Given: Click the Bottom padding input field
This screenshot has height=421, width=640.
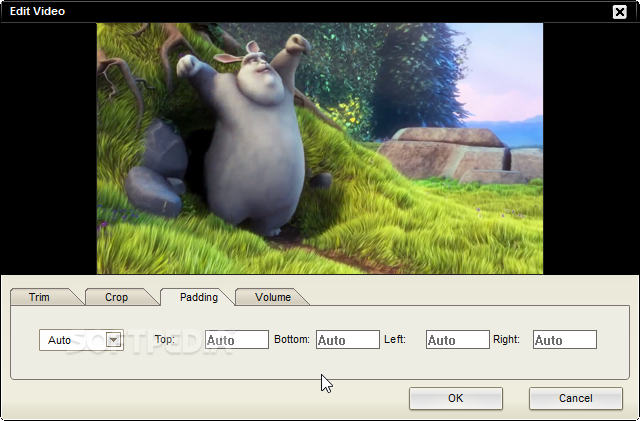Looking at the screenshot, I should tap(348, 340).
